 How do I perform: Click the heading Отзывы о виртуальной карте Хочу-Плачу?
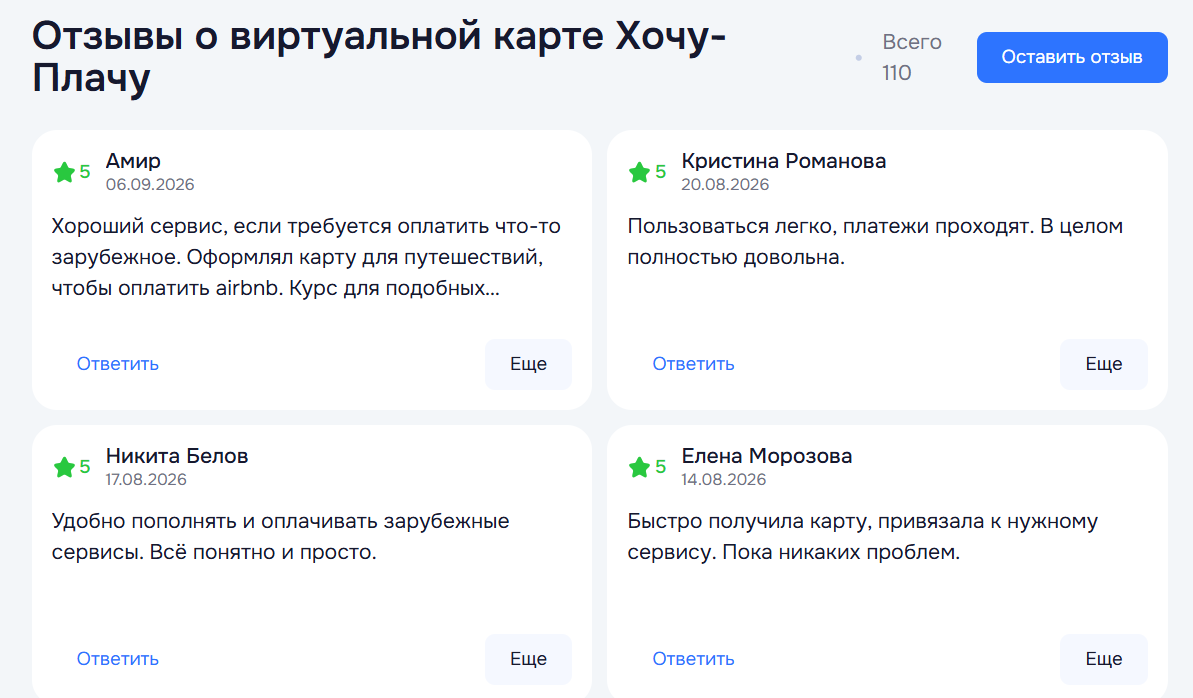379,56
